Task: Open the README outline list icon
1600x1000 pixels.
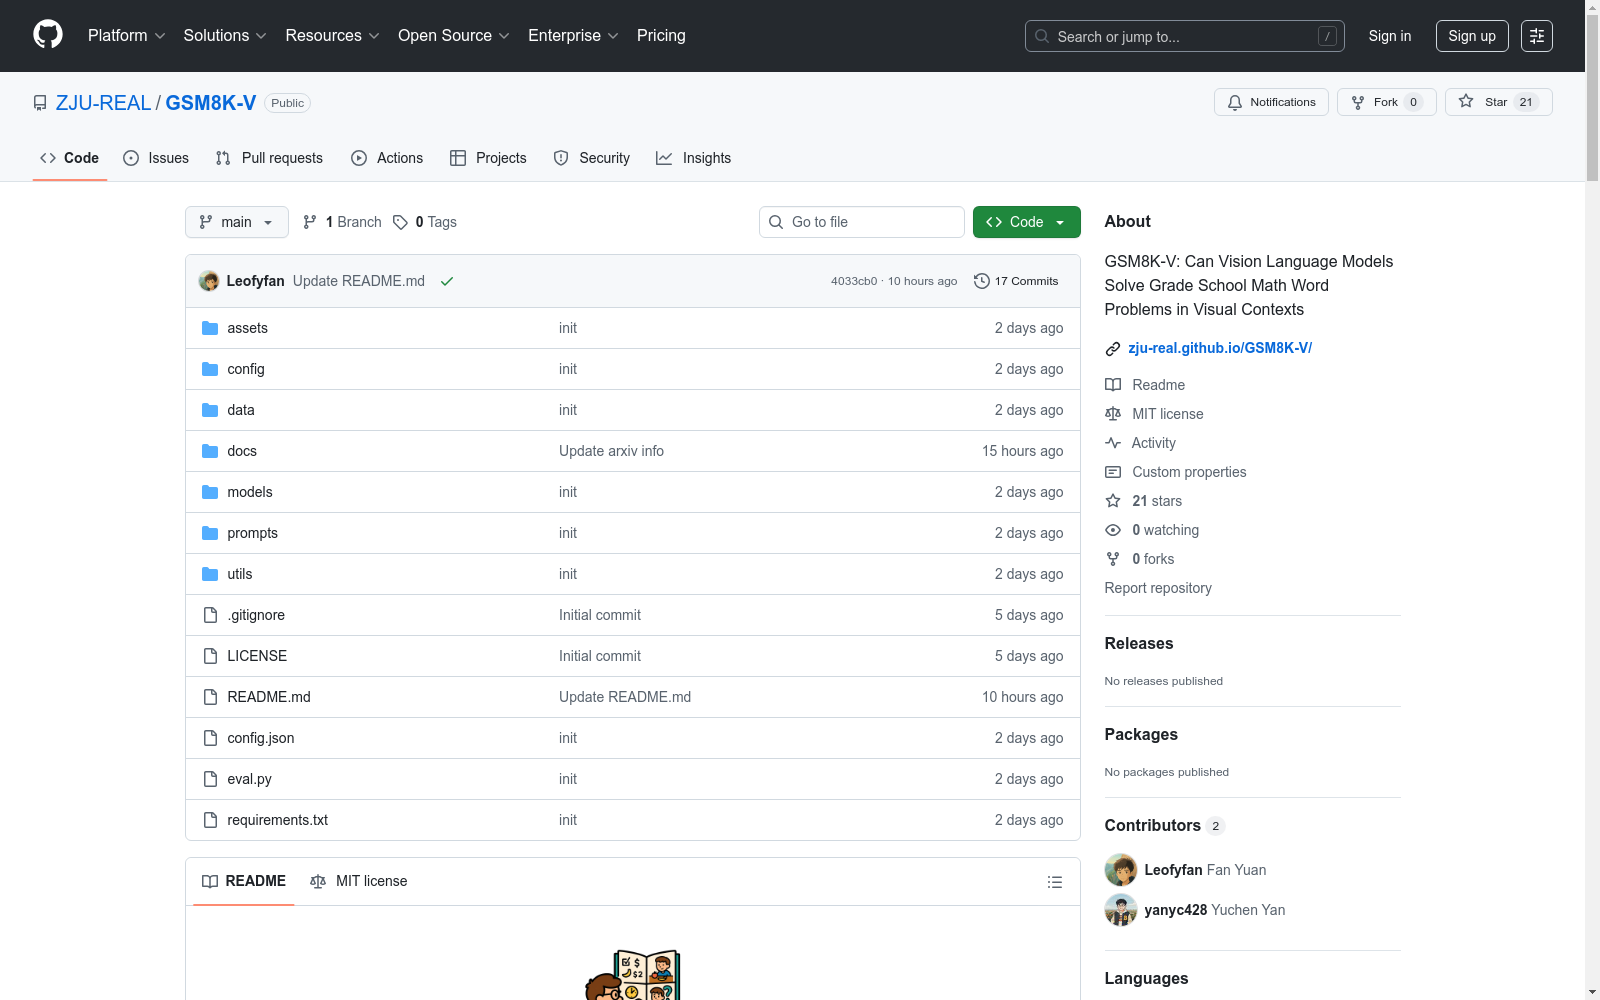Action: click(1055, 882)
